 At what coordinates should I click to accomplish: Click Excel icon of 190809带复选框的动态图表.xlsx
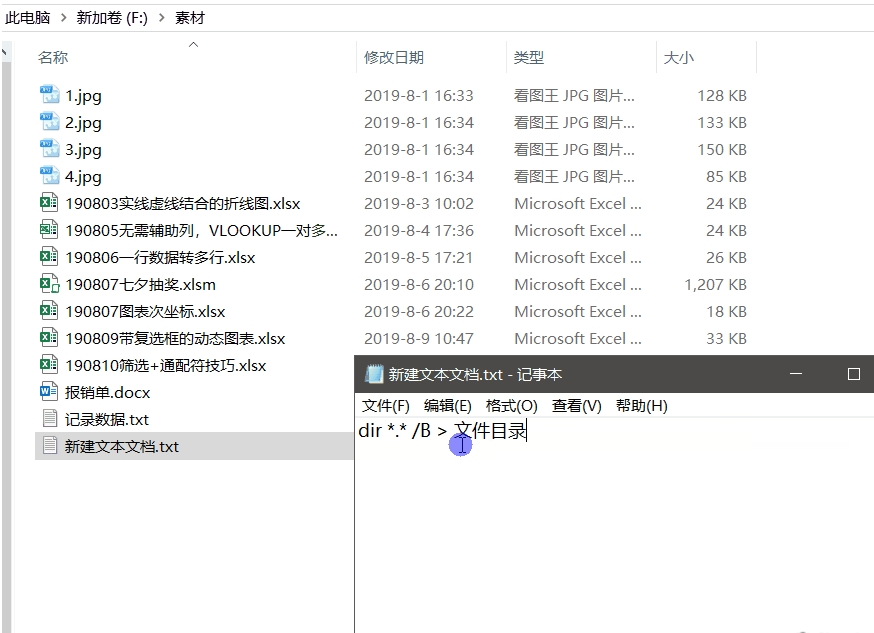(x=49, y=338)
